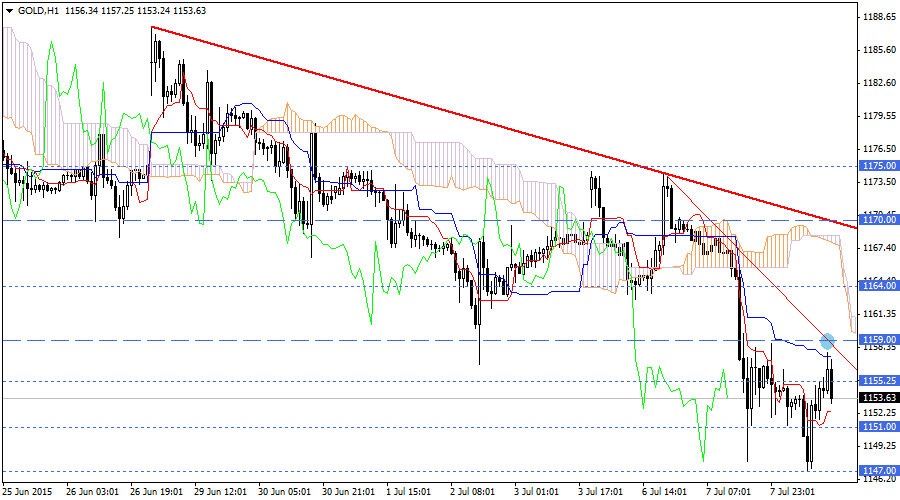This screenshot has width=900, height=500.
Task: Click the 2 Jul 08:01 time axis label
Action: 472,492
